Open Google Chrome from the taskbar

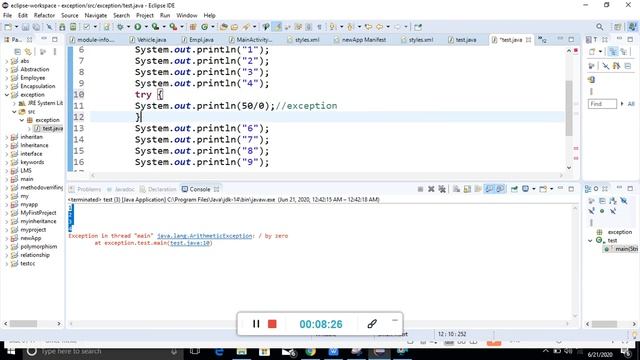pyautogui.click(x=311, y=351)
